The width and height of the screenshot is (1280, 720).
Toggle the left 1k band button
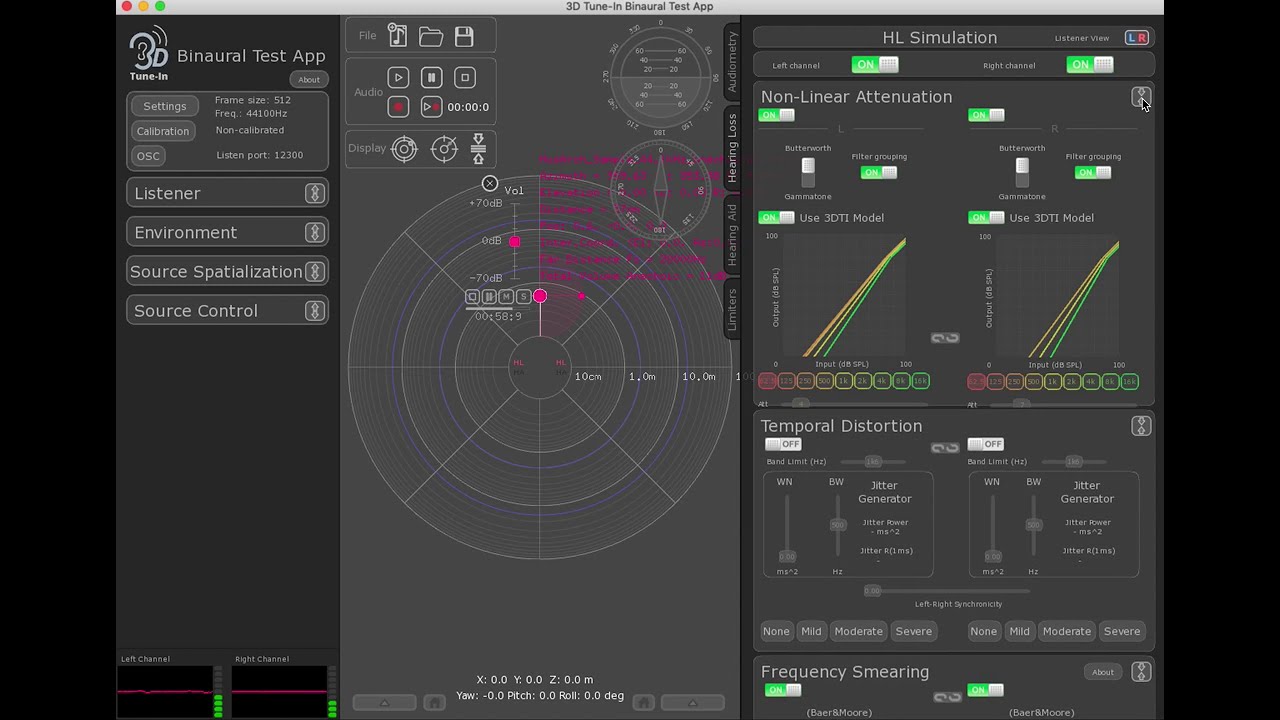click(843, 381)
